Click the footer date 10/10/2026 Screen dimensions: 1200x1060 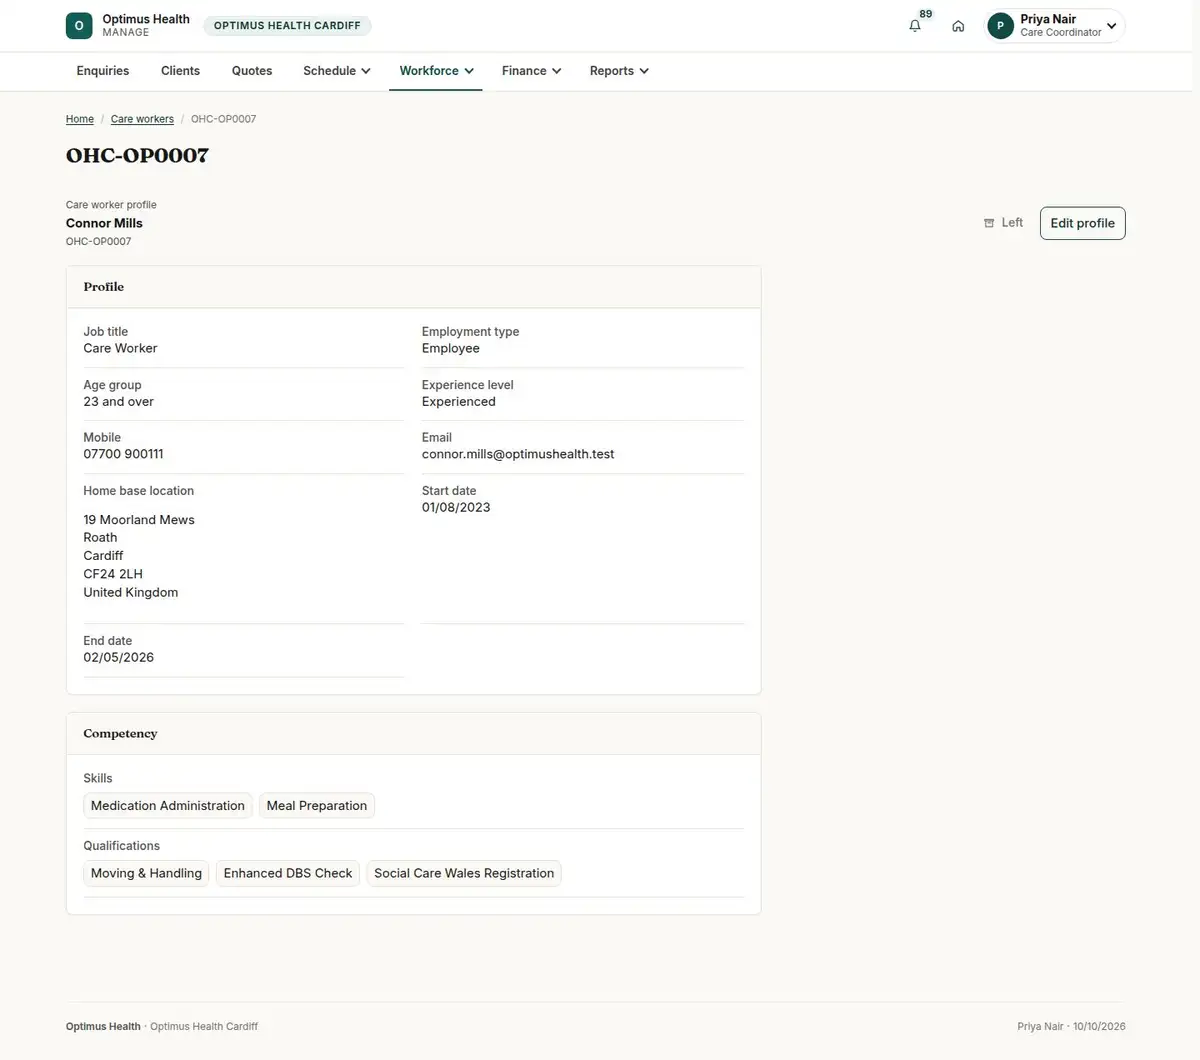1099,1026
